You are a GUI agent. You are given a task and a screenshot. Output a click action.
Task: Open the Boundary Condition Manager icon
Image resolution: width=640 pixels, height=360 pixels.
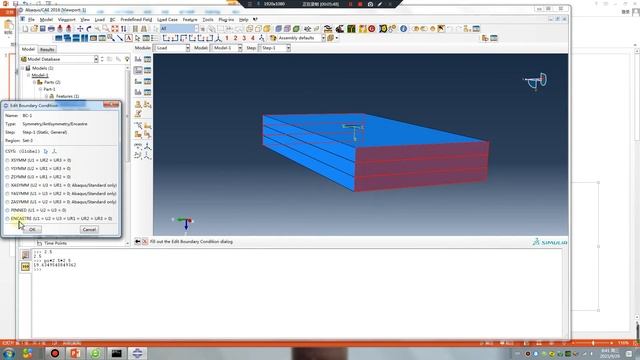point(147,71)
